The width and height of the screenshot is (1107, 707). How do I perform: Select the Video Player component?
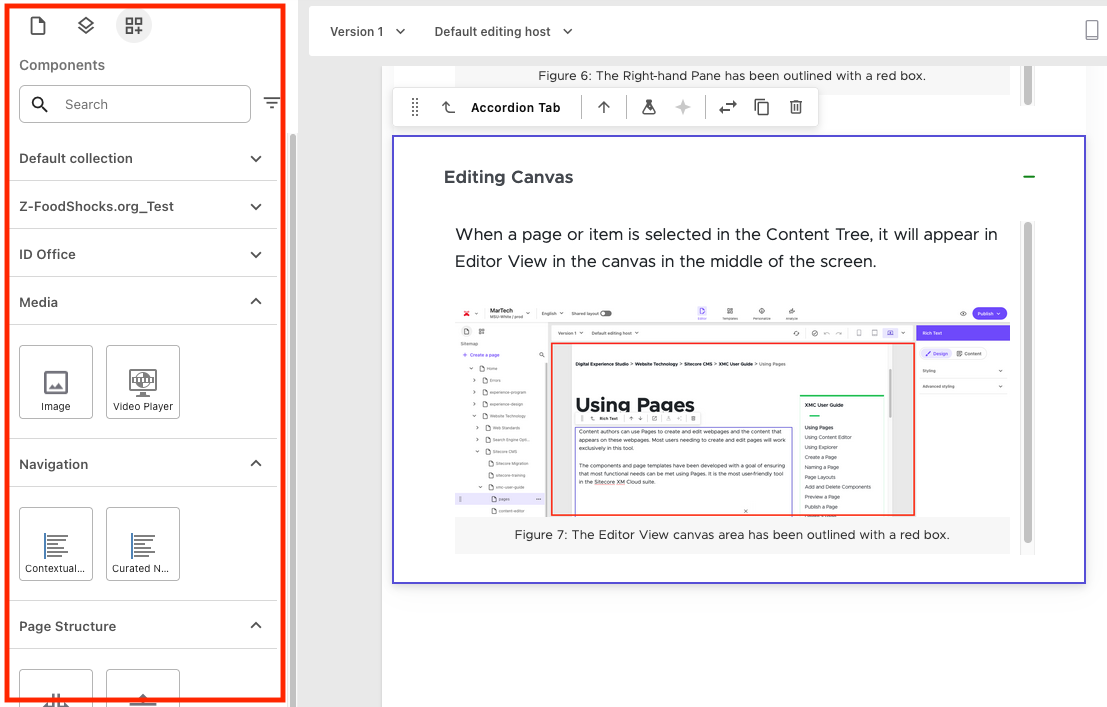pyautogui.click(x=142, y=381)
